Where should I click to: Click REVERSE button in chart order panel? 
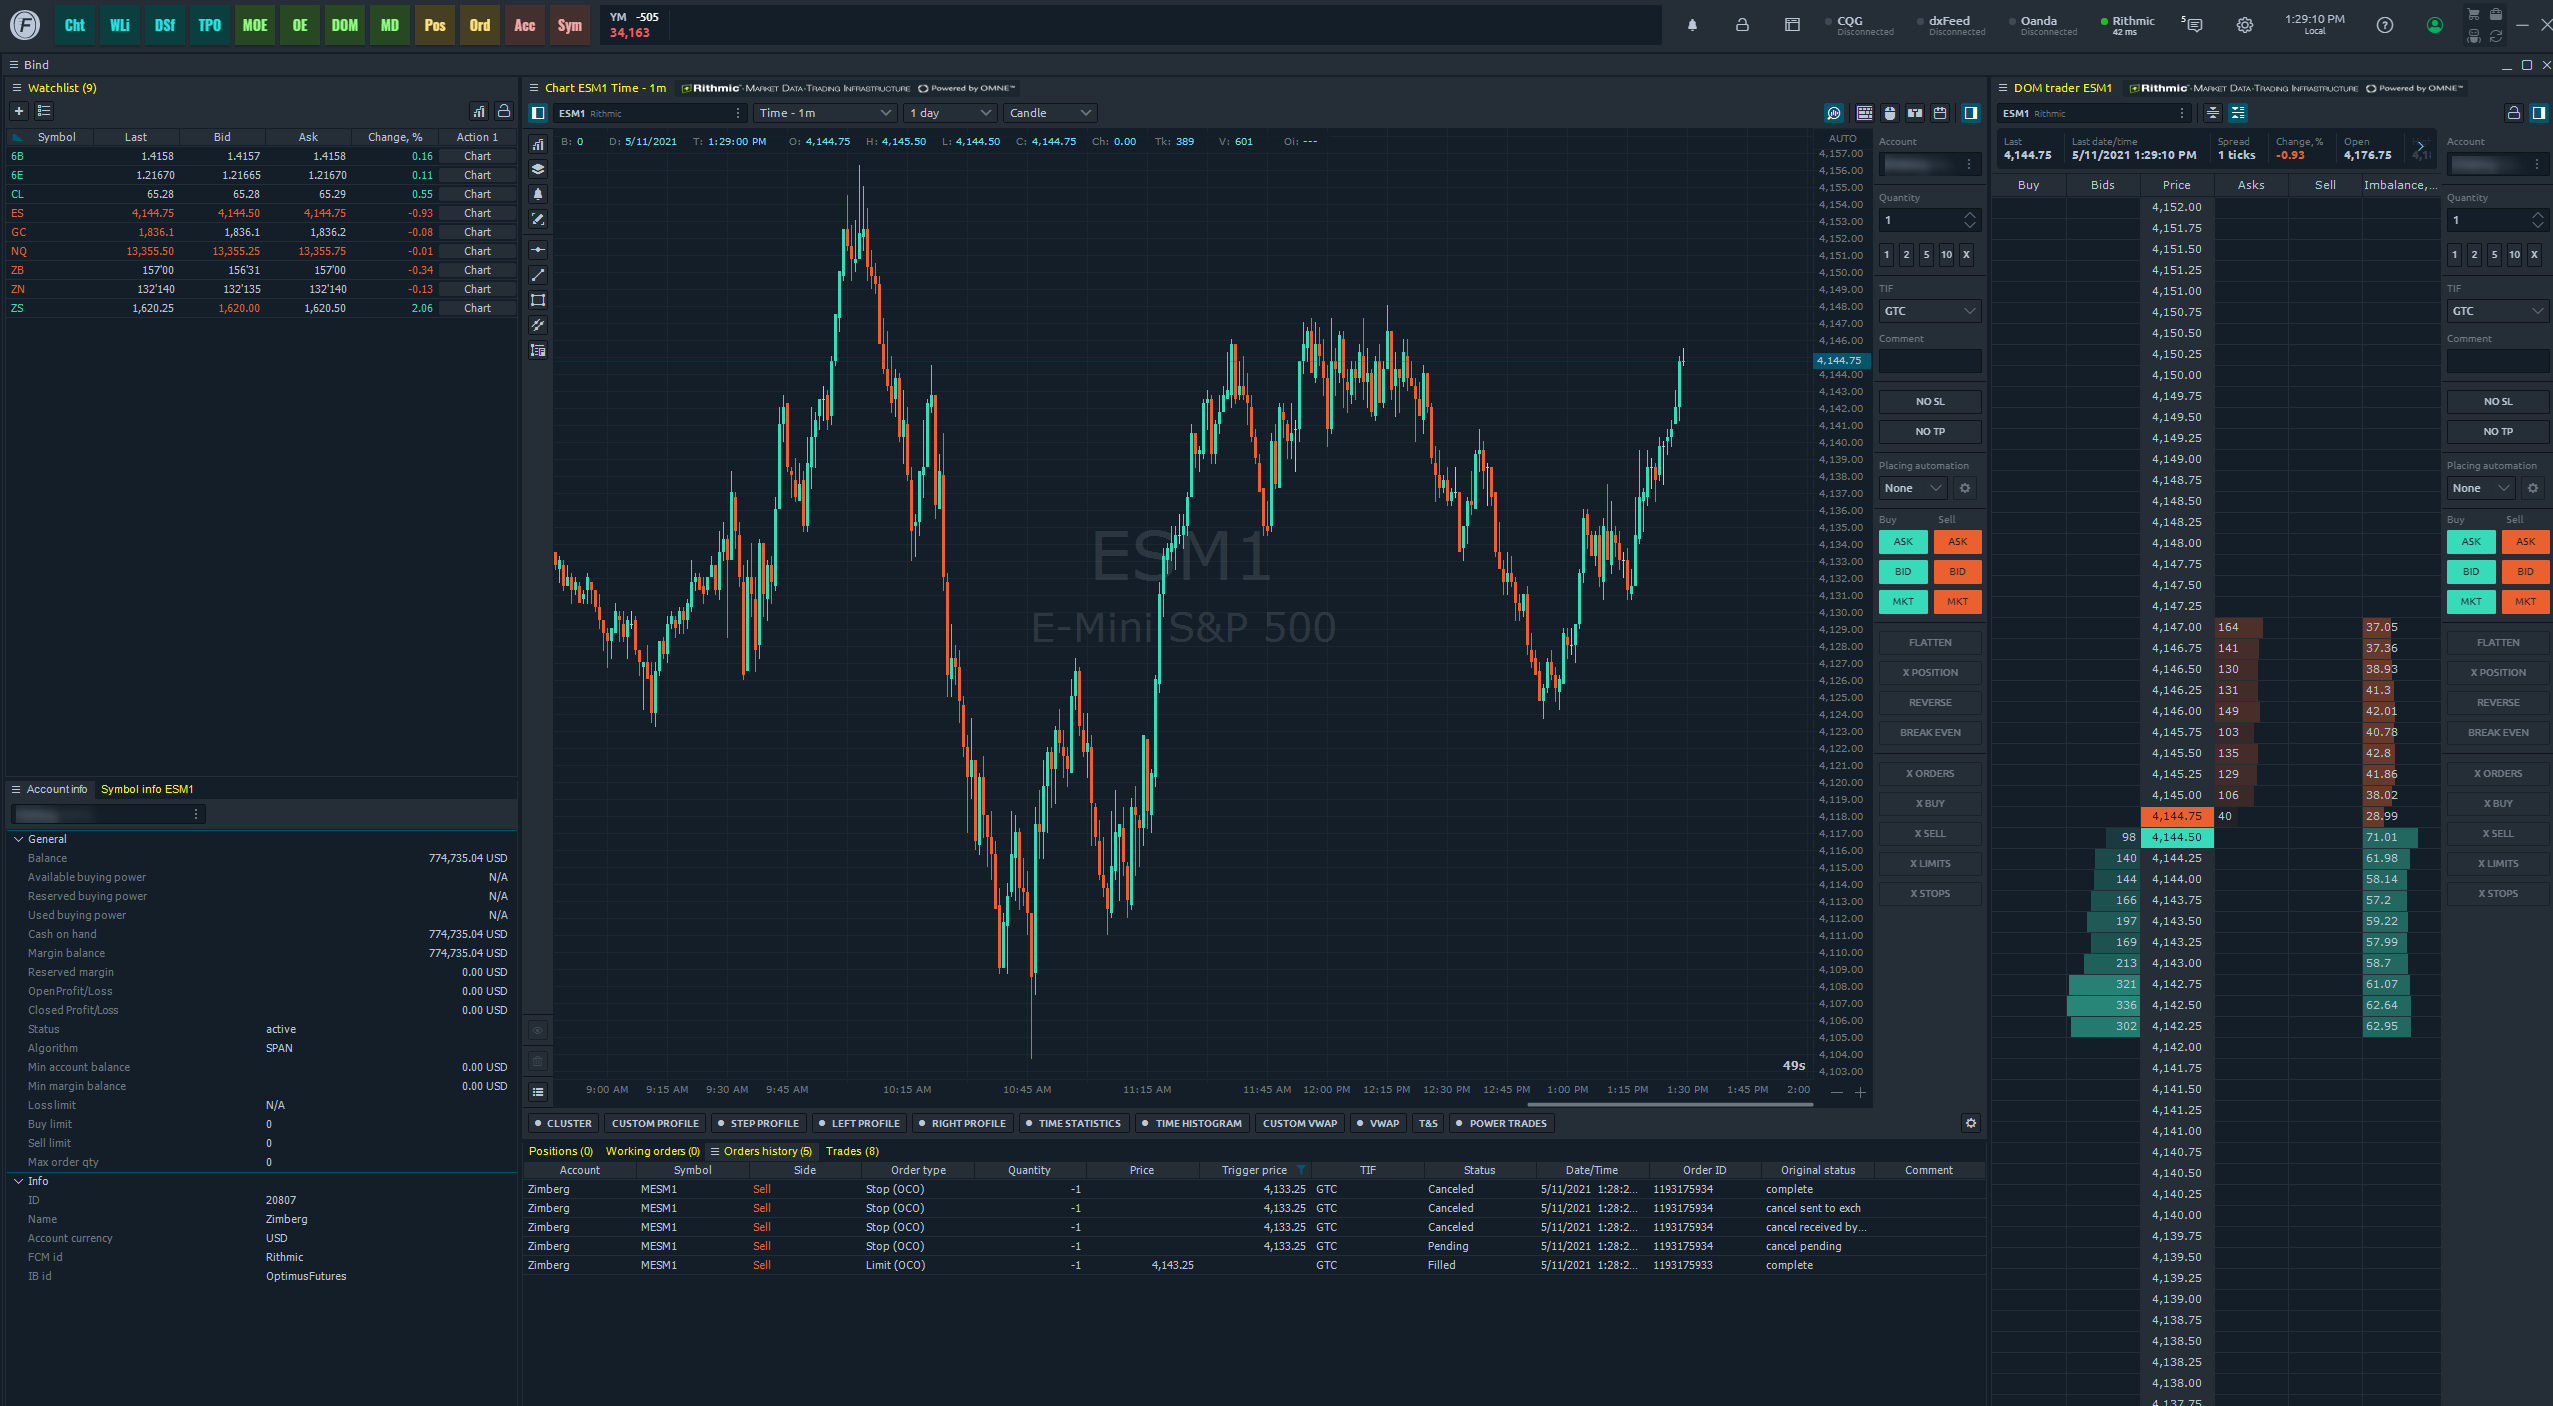tap(1930, 703)
